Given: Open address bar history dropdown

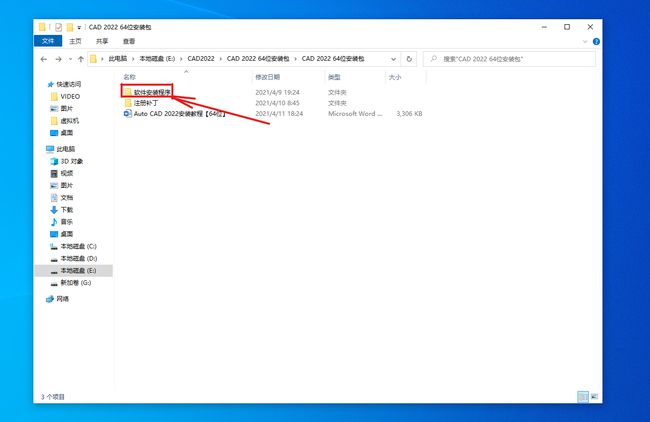Looking at the screenshot, I should pos(393,59).
